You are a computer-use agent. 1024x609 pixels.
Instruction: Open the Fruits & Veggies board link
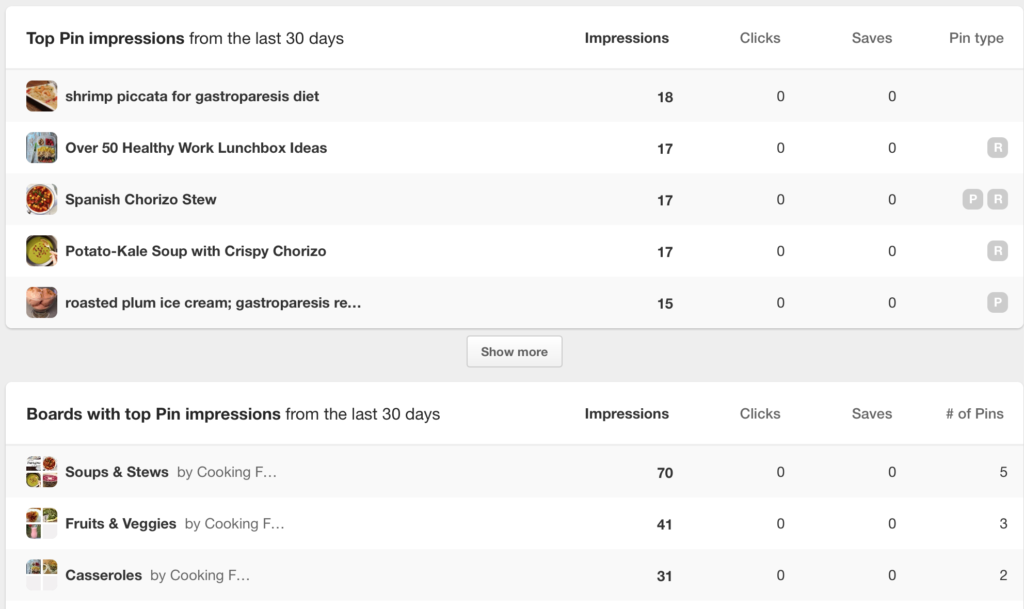pyautogui.click(x=120, y=523)
